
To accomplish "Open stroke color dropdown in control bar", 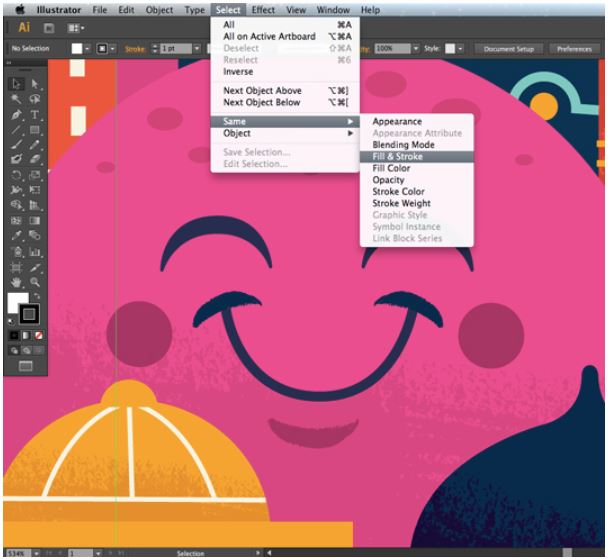I will [x=113, y=48].
